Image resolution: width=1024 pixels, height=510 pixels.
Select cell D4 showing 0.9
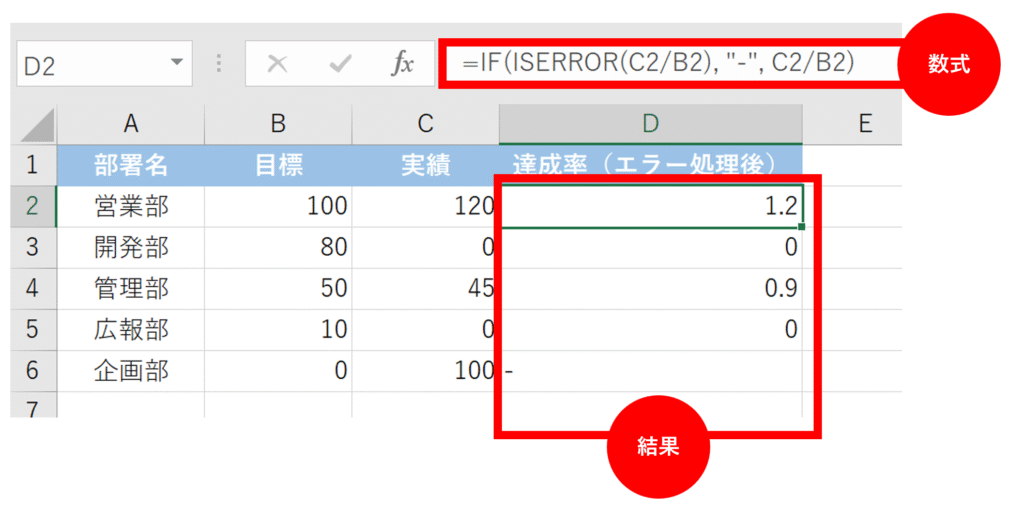click(650, 289)
